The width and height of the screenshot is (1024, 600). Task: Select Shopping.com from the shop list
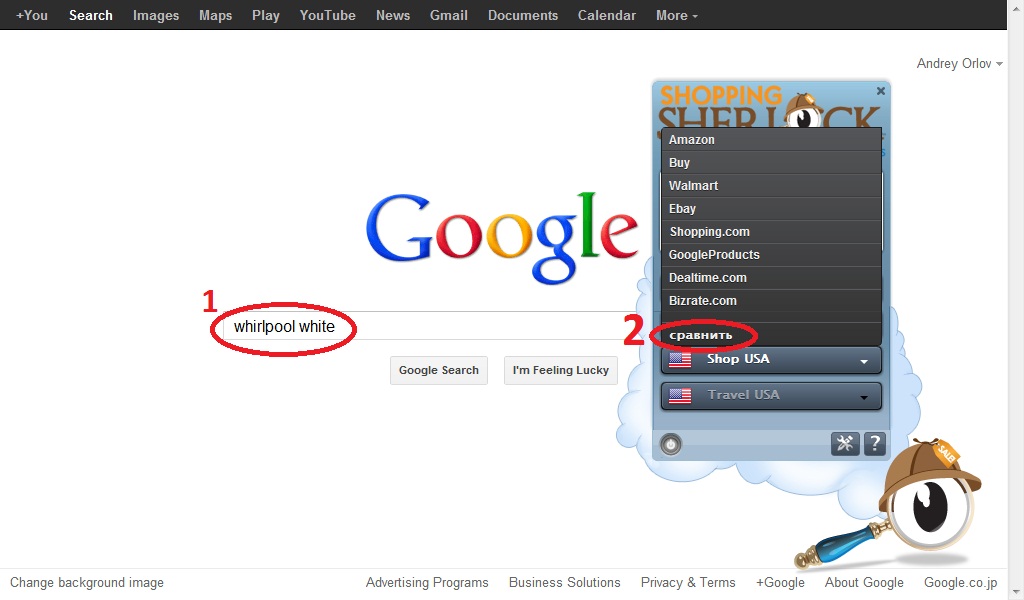771,232
